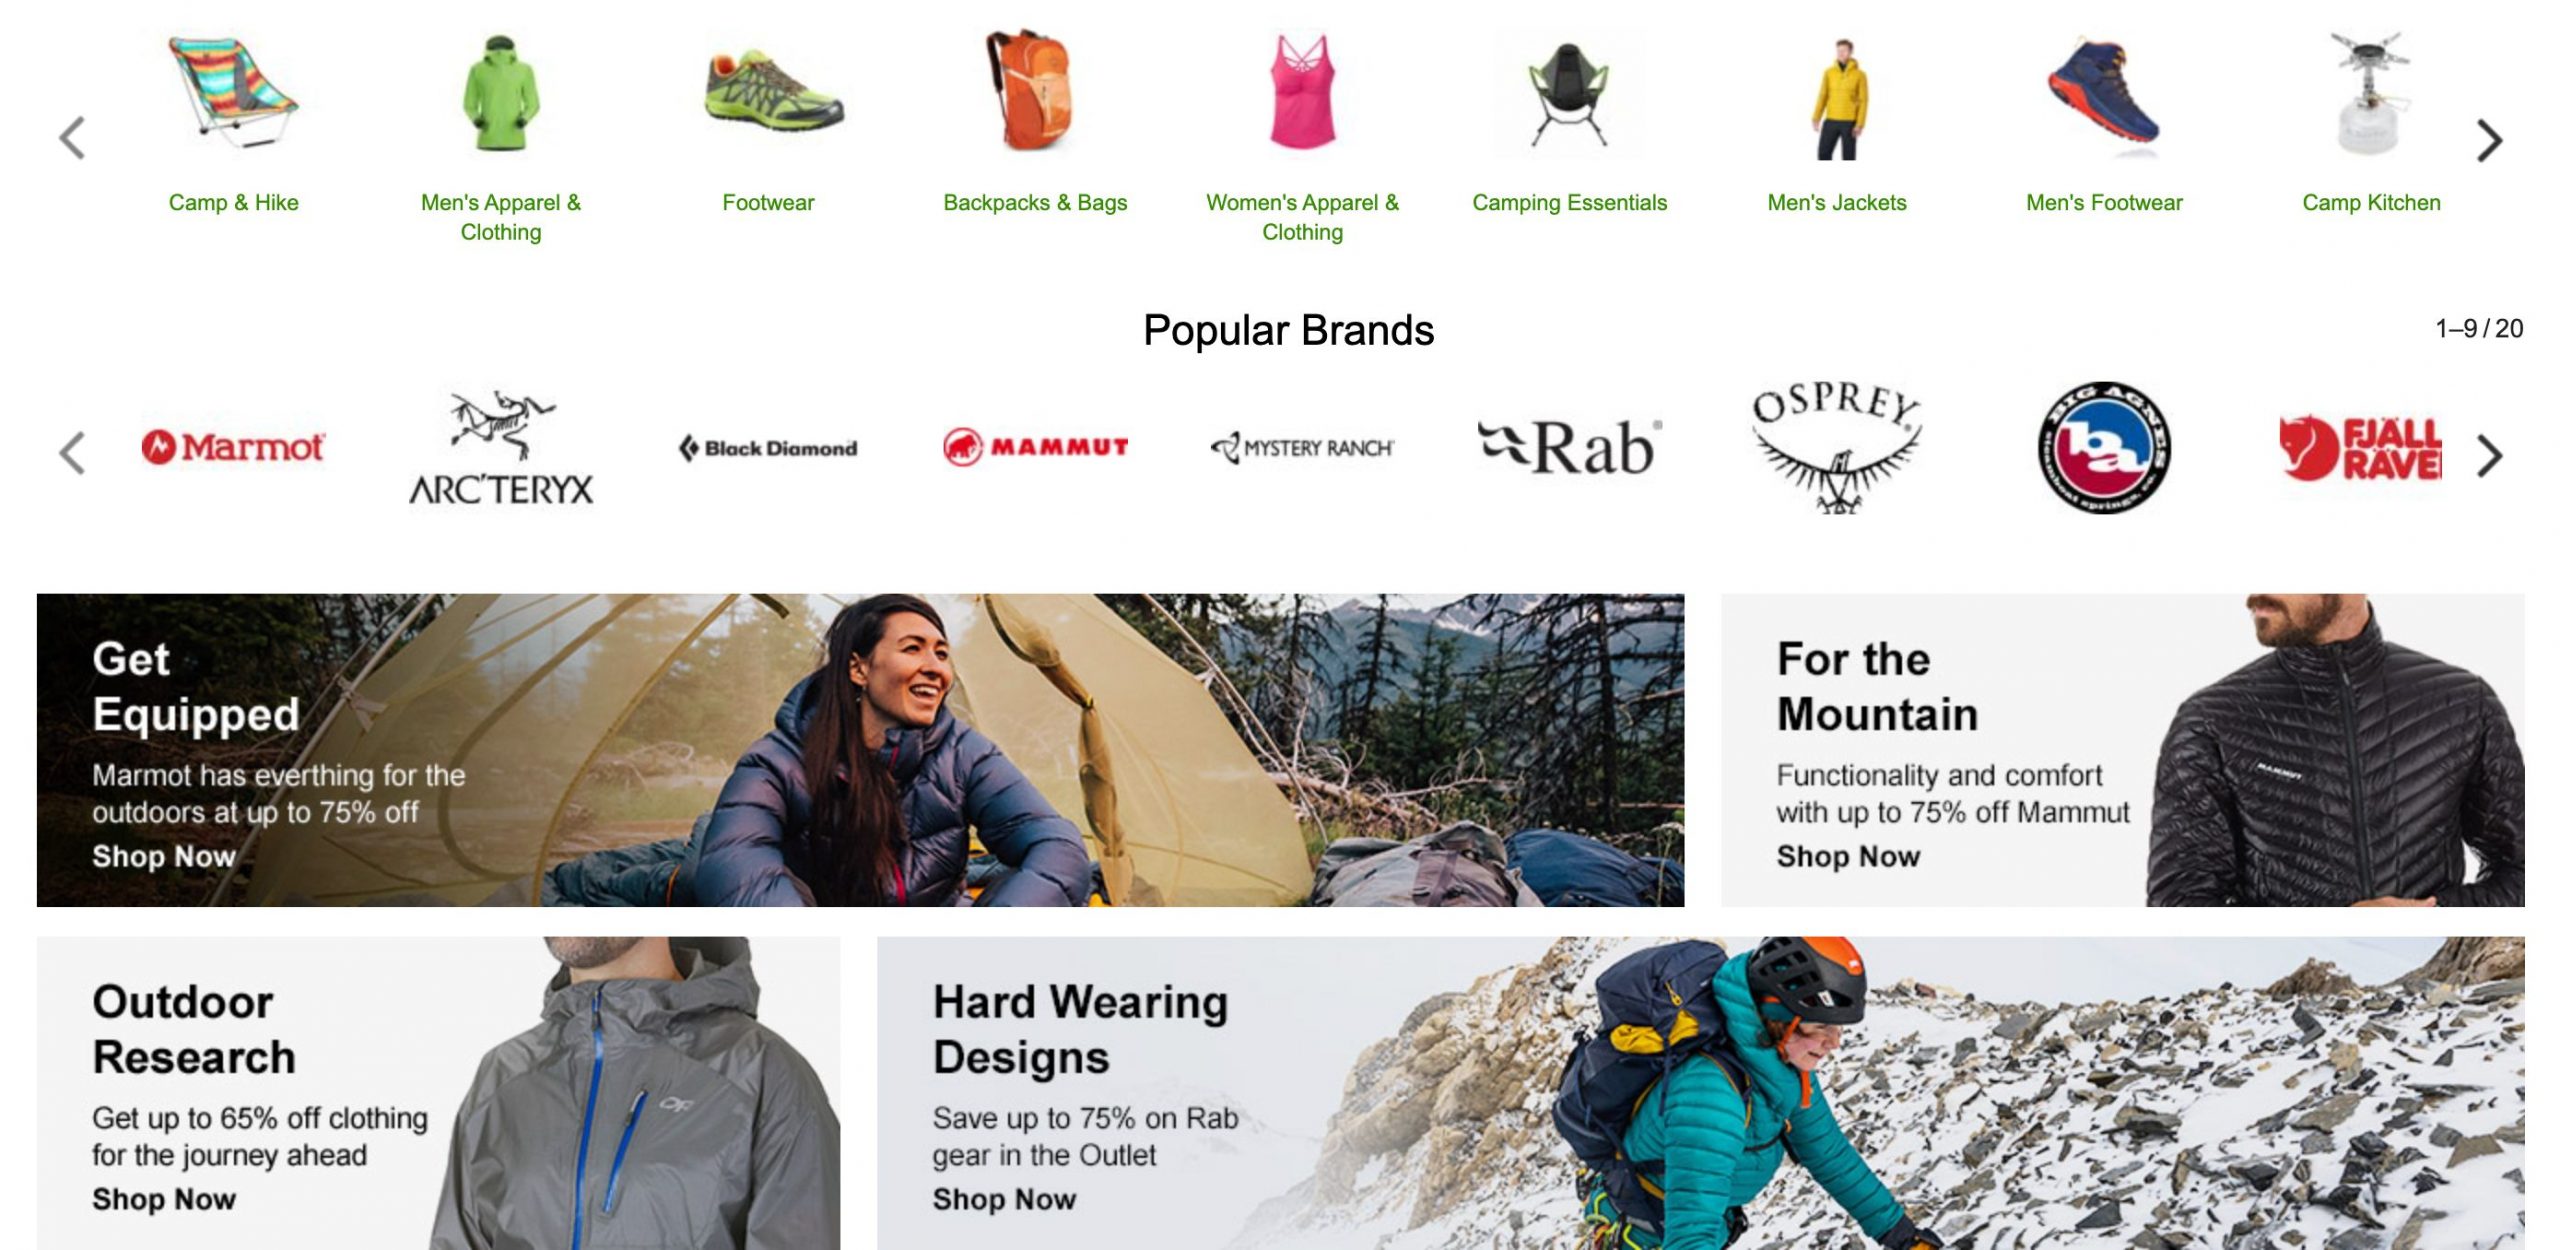Select the camp stove thumbnail image

coord(2371,94)
